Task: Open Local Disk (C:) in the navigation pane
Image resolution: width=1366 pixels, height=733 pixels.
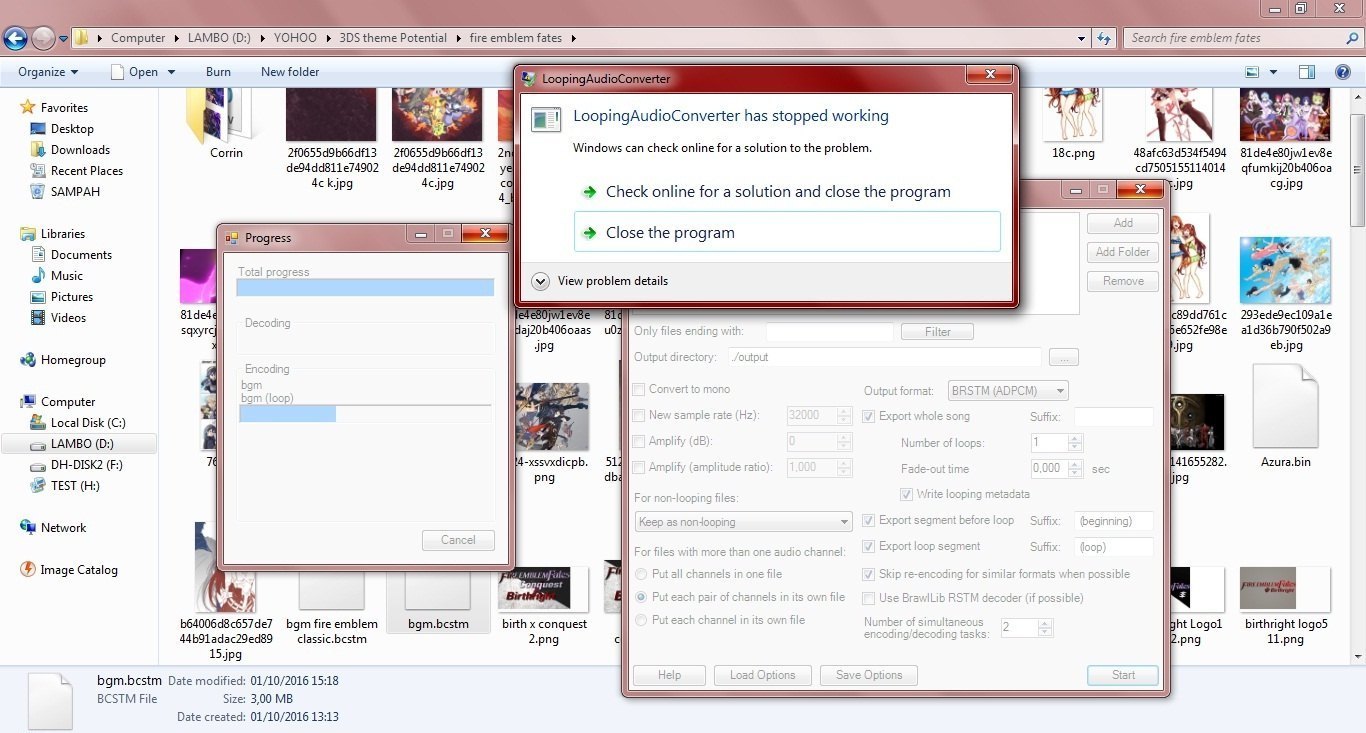Action: (x=88, y=423)
